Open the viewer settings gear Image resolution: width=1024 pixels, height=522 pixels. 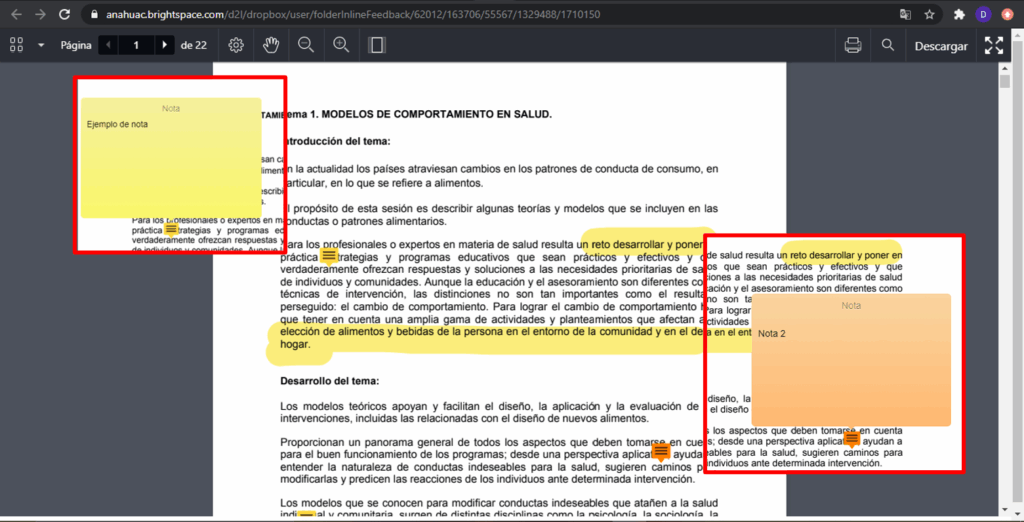coord(236,45)
